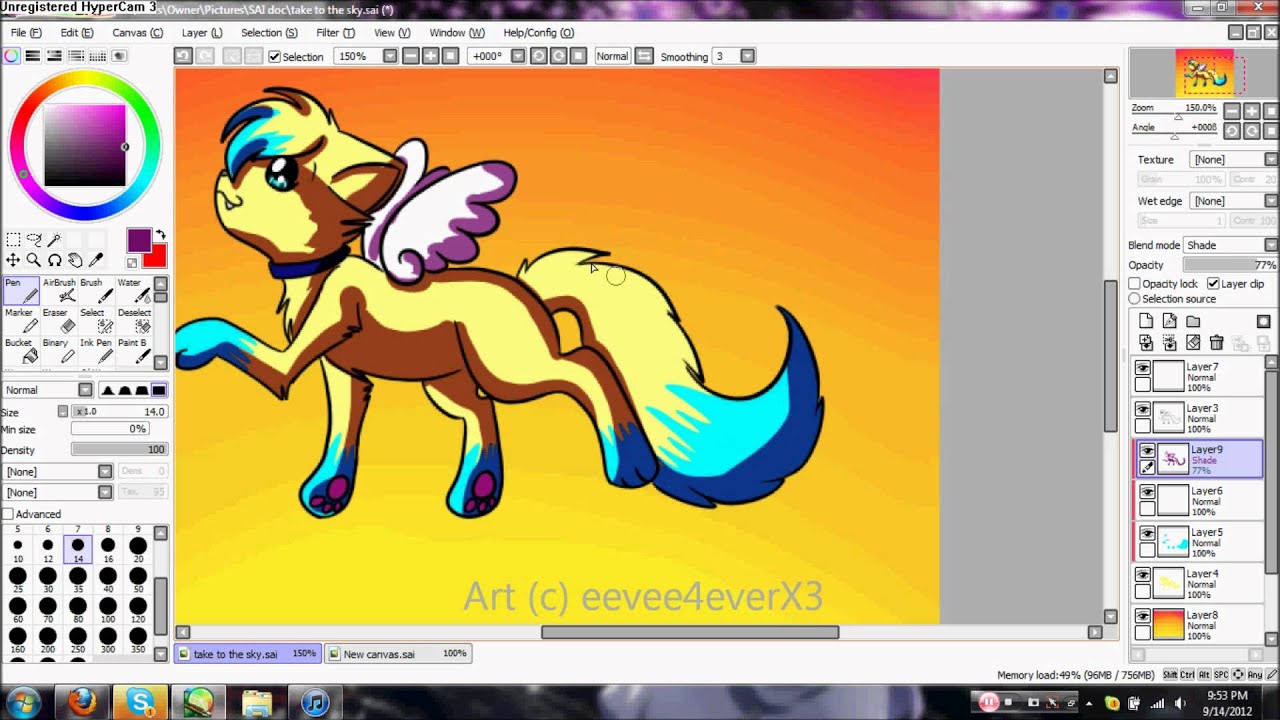Swap foreground and background colors
This screenshot has width=1280, height=720.
point(160,235)
